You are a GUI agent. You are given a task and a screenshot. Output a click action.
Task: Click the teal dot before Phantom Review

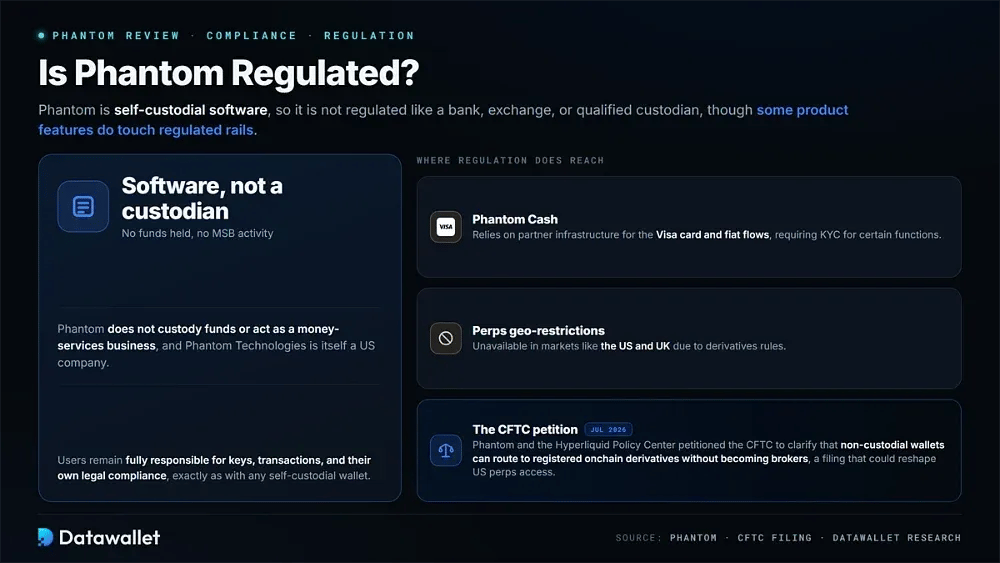click(x=41, y=36)
